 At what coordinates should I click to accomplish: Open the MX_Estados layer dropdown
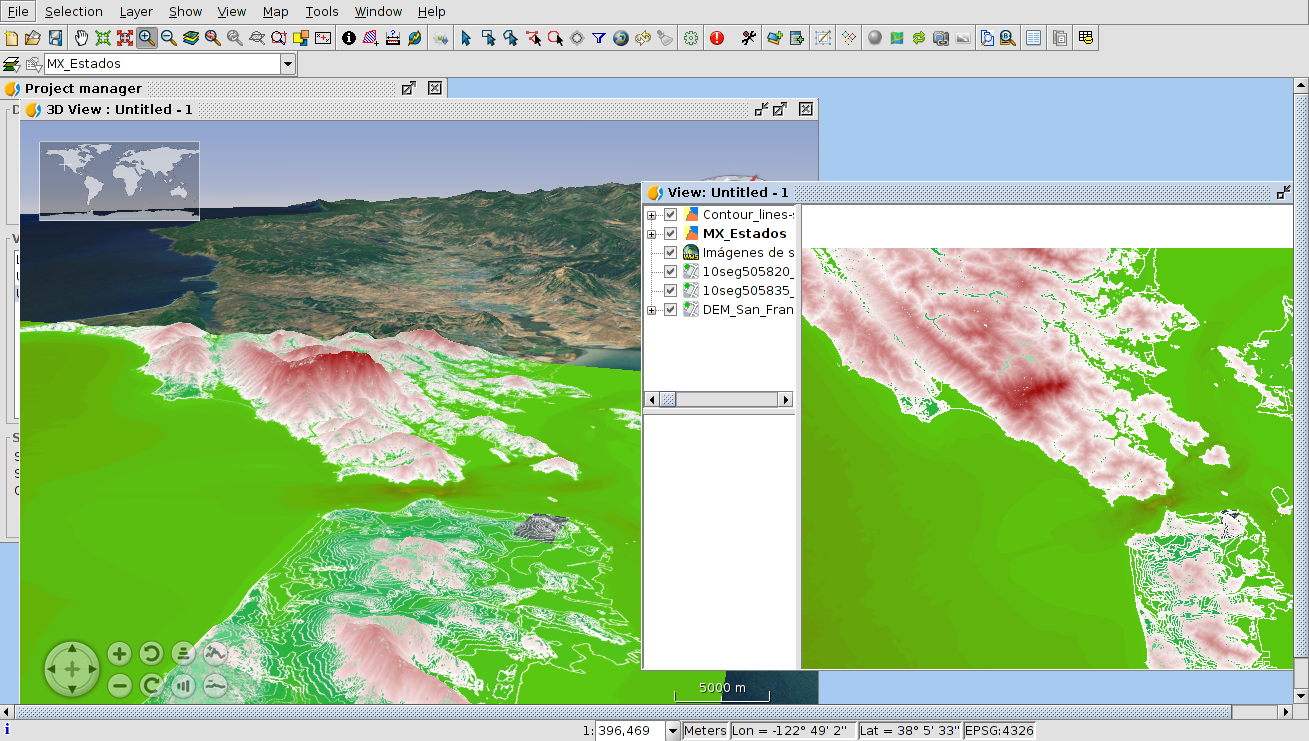[x=288, y=64]
